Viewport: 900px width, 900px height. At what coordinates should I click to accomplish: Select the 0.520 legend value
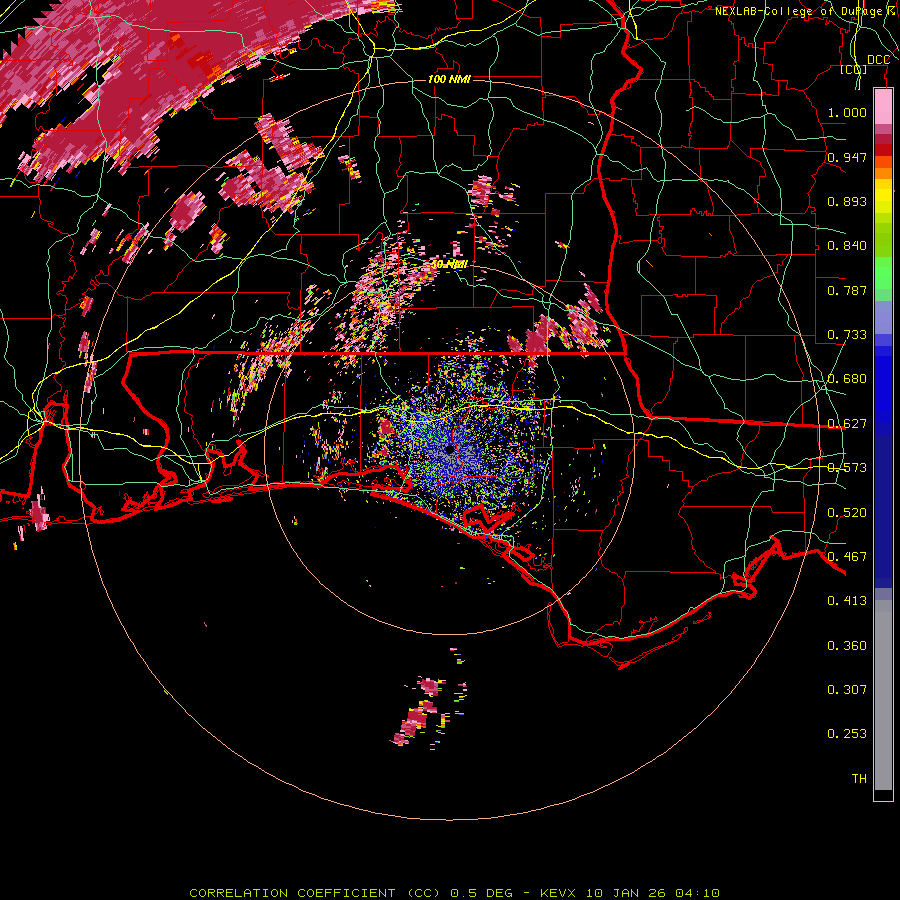coord(847,513)
